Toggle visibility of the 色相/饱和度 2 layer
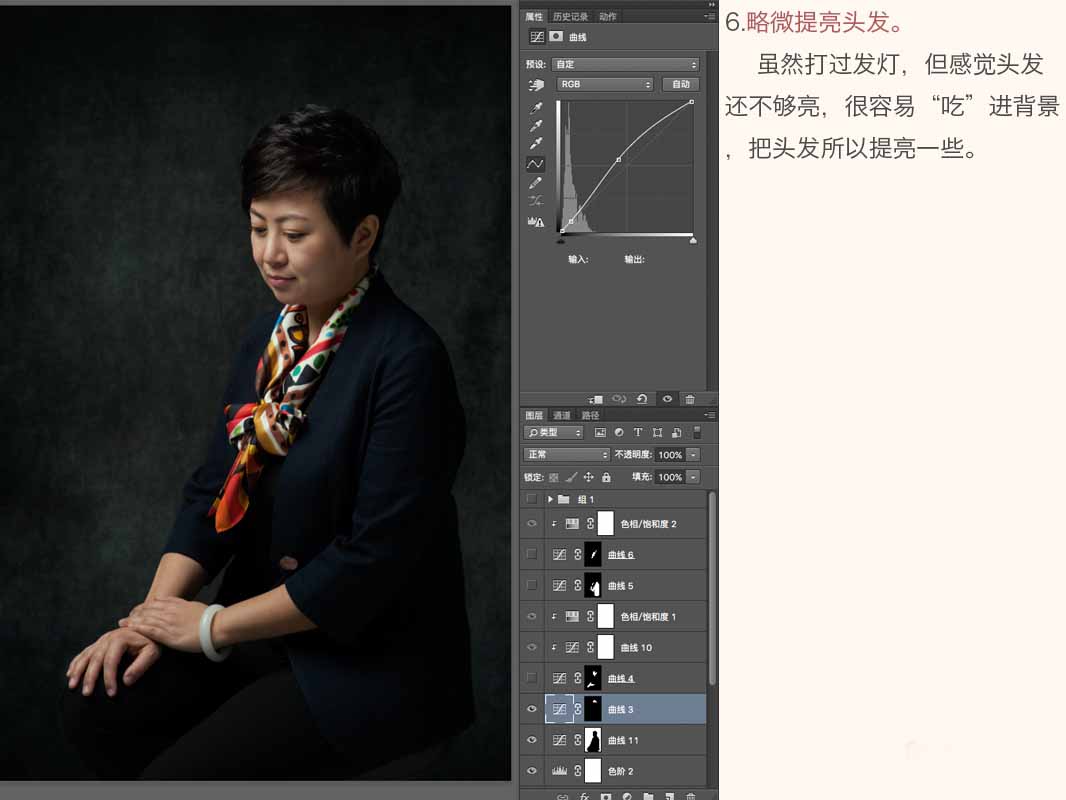This screenshot has width=1066, height=800. [x=532, y=523]
